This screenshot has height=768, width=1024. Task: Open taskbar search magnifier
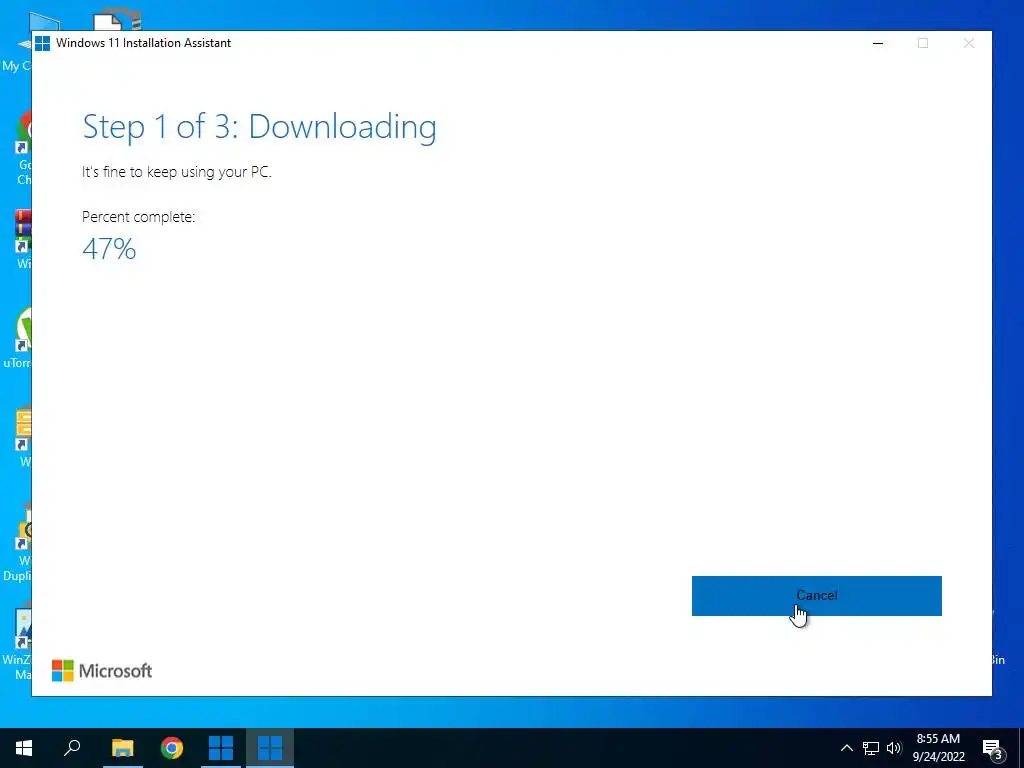pos(72,748)
